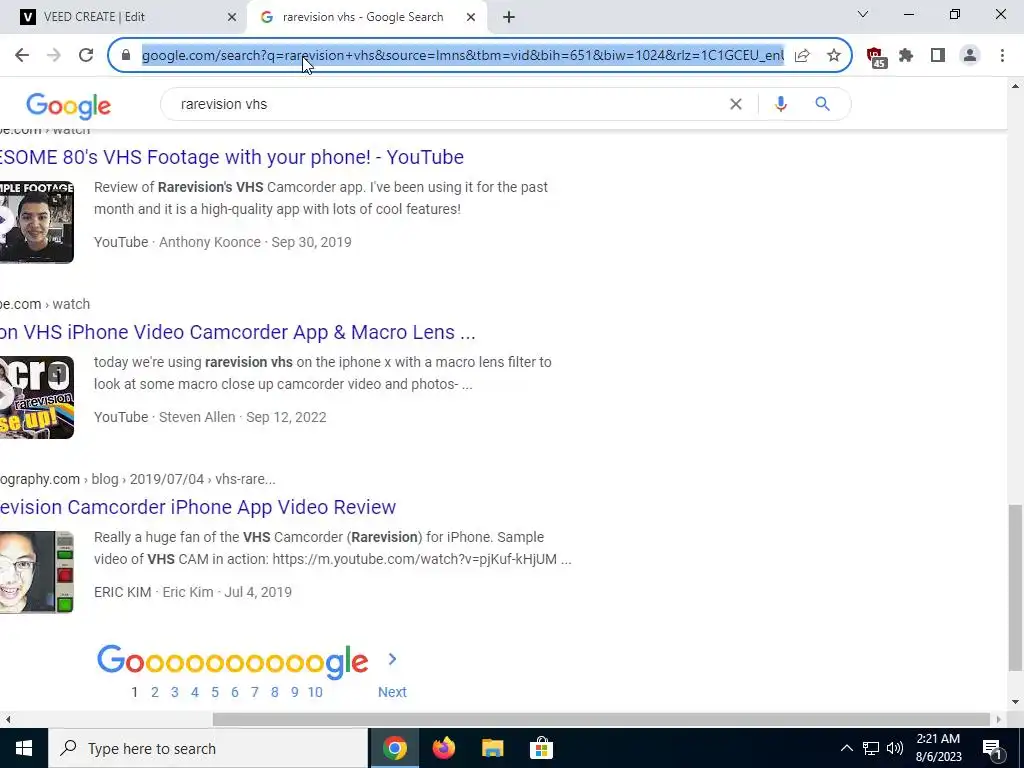Open the Windows Start menu
Viewport: 1024px width, 768px height.
coord(24,748)
